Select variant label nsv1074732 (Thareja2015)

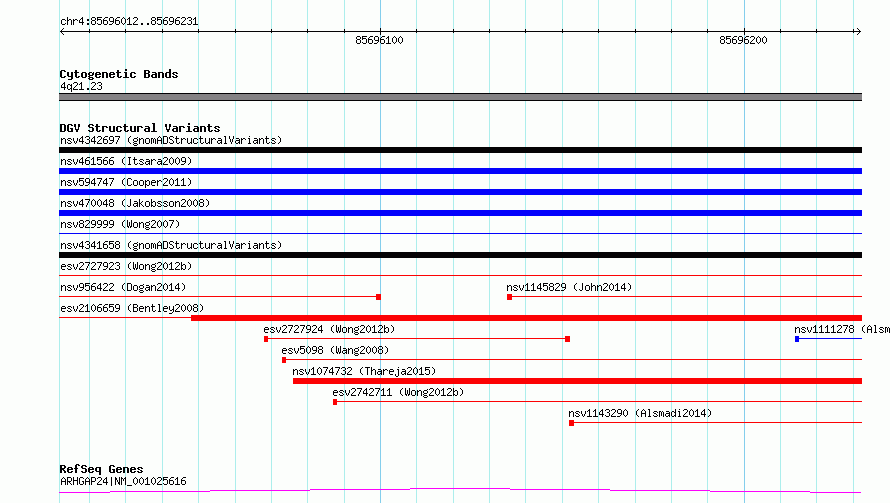364,371
